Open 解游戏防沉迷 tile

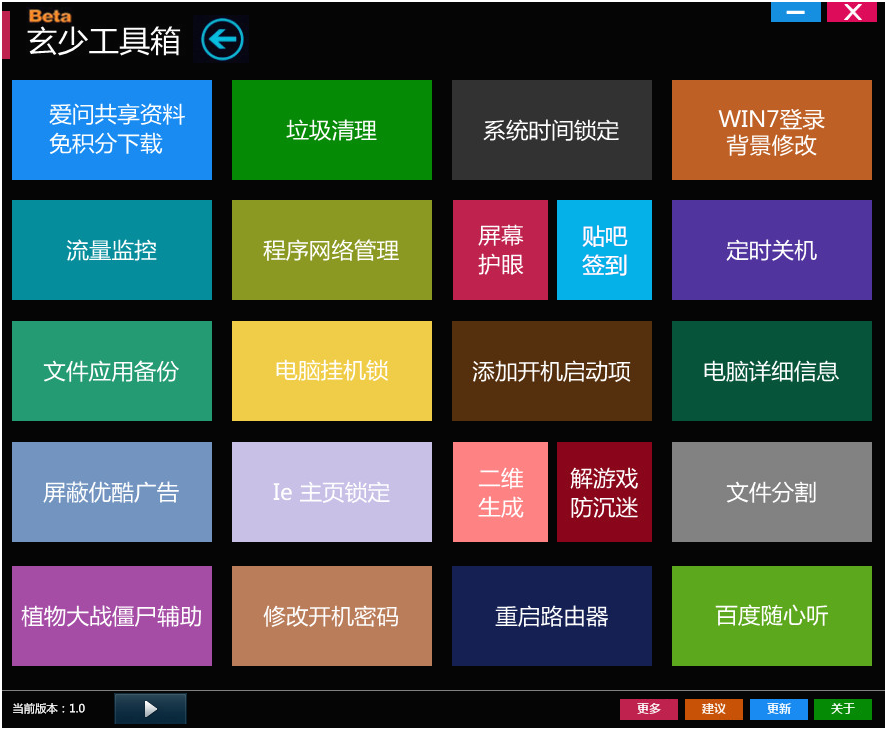(604, 492)
